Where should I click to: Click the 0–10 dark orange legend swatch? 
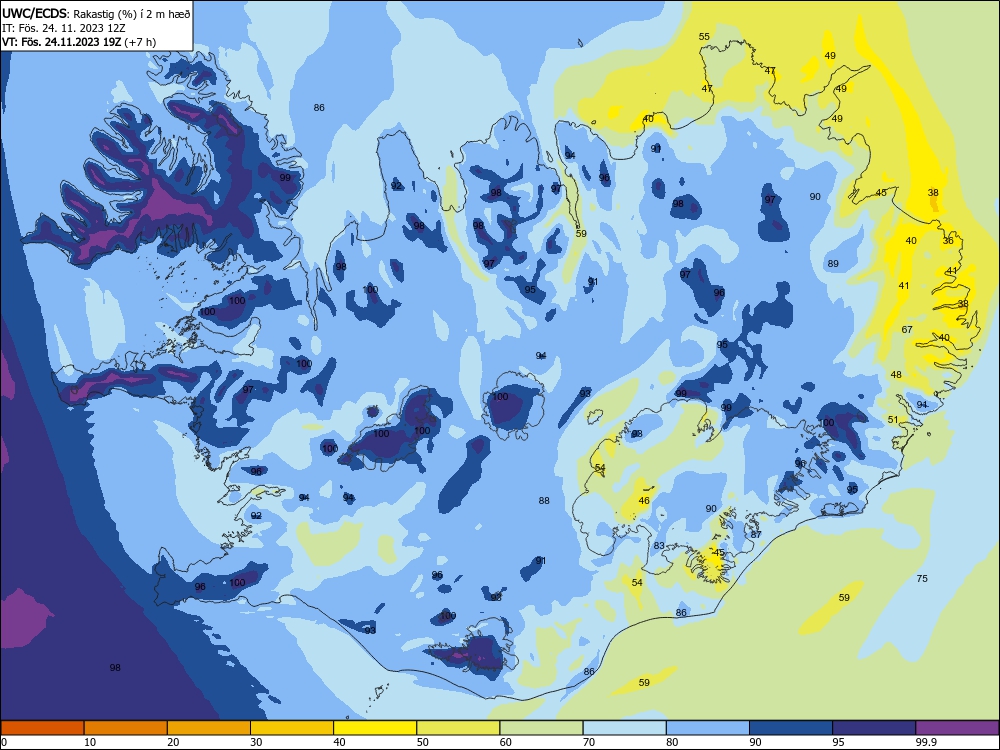point(42,728)
